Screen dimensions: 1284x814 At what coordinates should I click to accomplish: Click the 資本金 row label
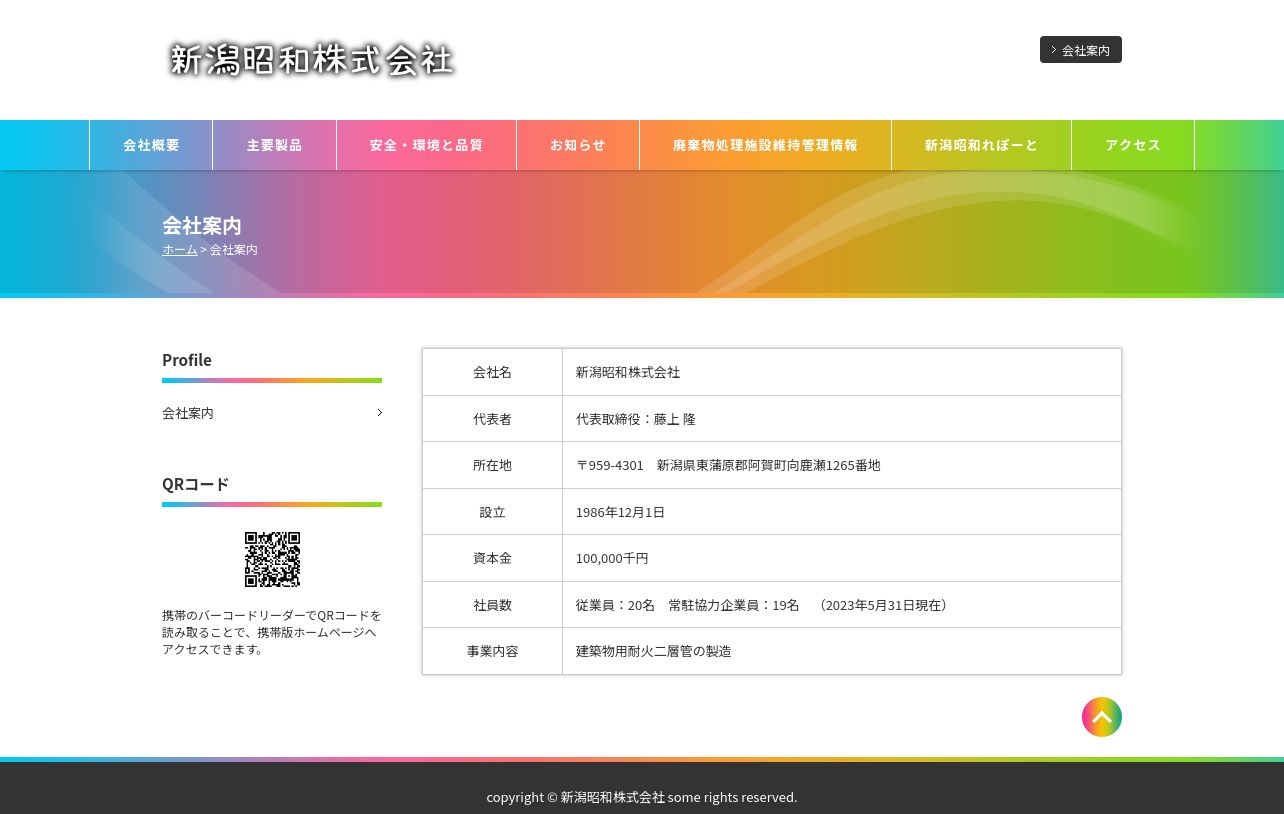[492, 558]
